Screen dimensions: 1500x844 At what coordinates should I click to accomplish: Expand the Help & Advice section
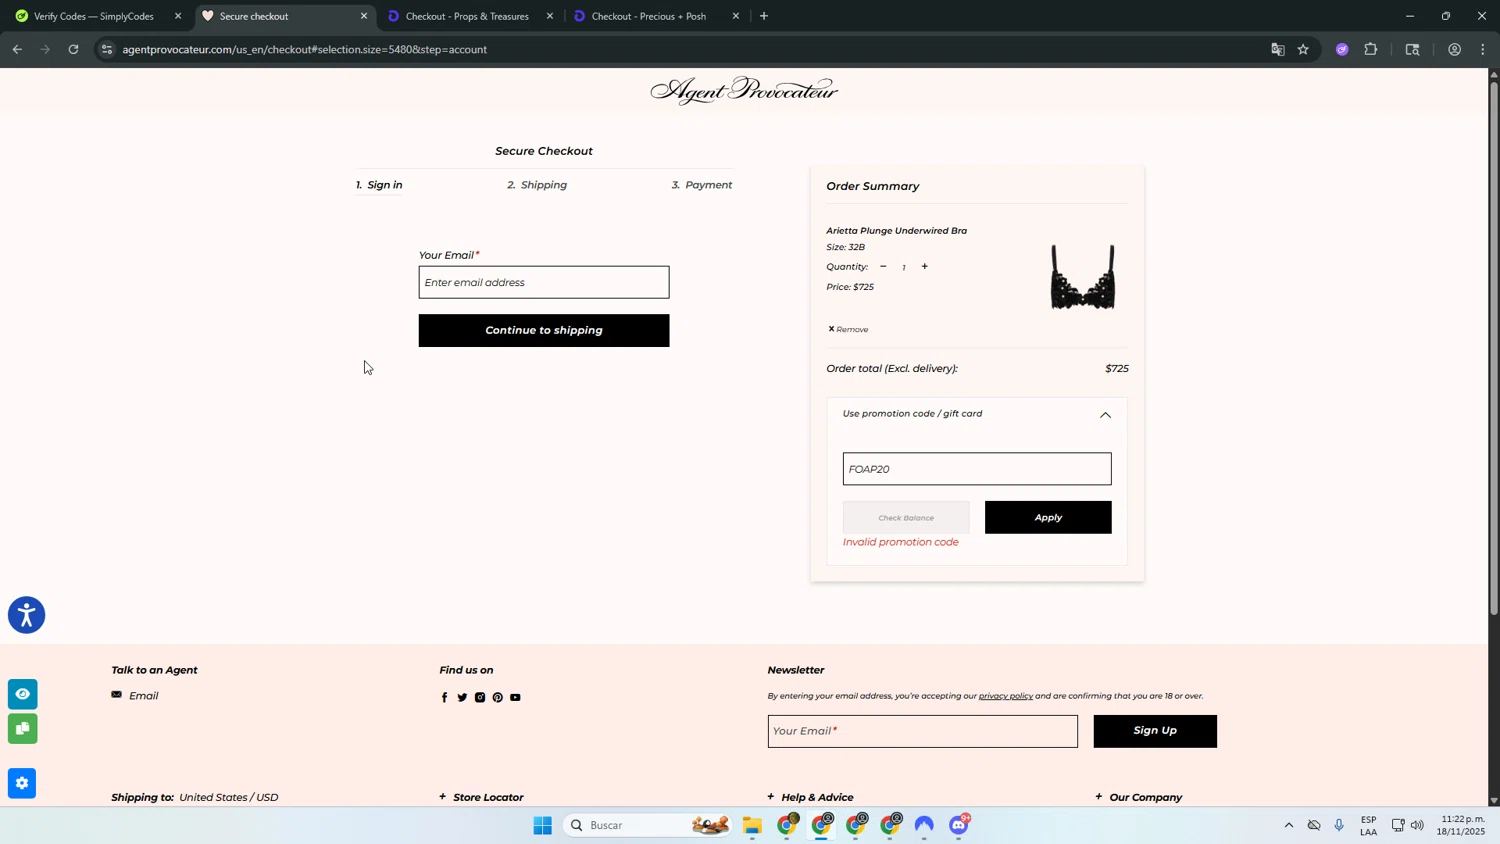pyautogui.click(x=810, y=797)
